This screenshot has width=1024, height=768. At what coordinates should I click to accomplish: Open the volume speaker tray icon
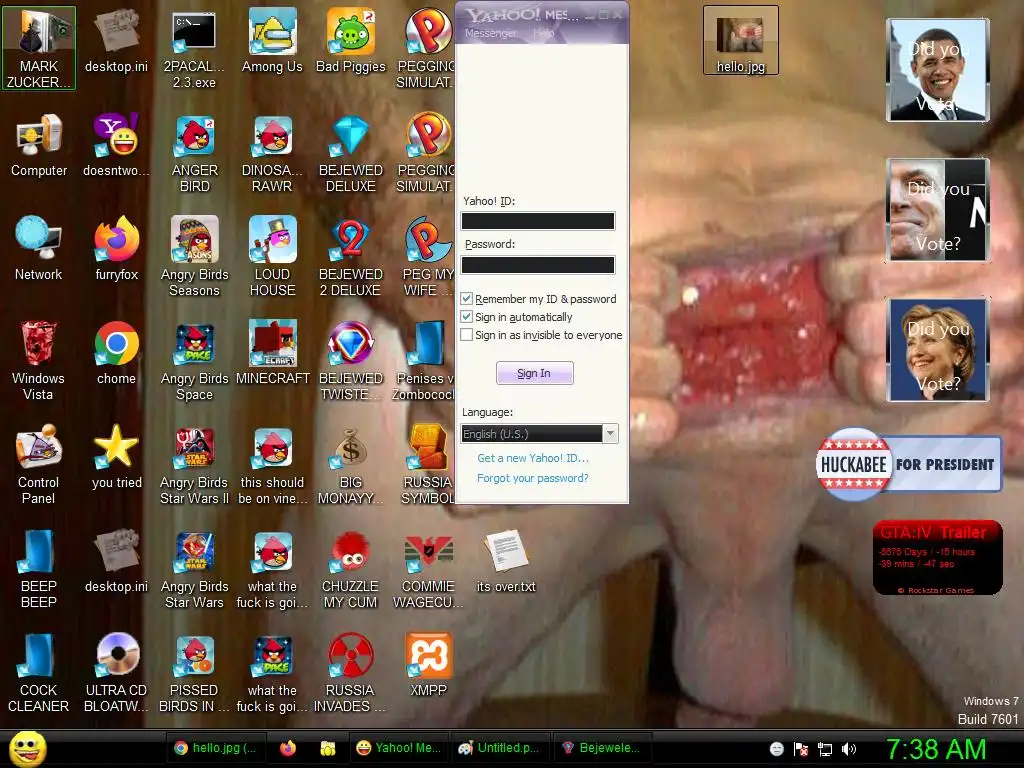pos(849,749)
